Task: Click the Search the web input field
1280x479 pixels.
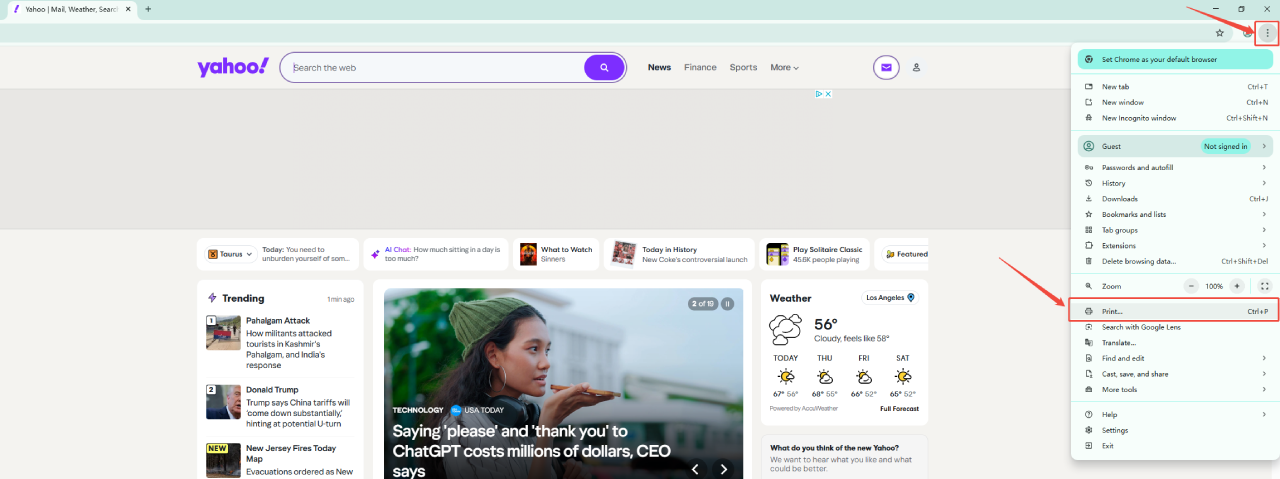Action: click(x=435, y=68)
